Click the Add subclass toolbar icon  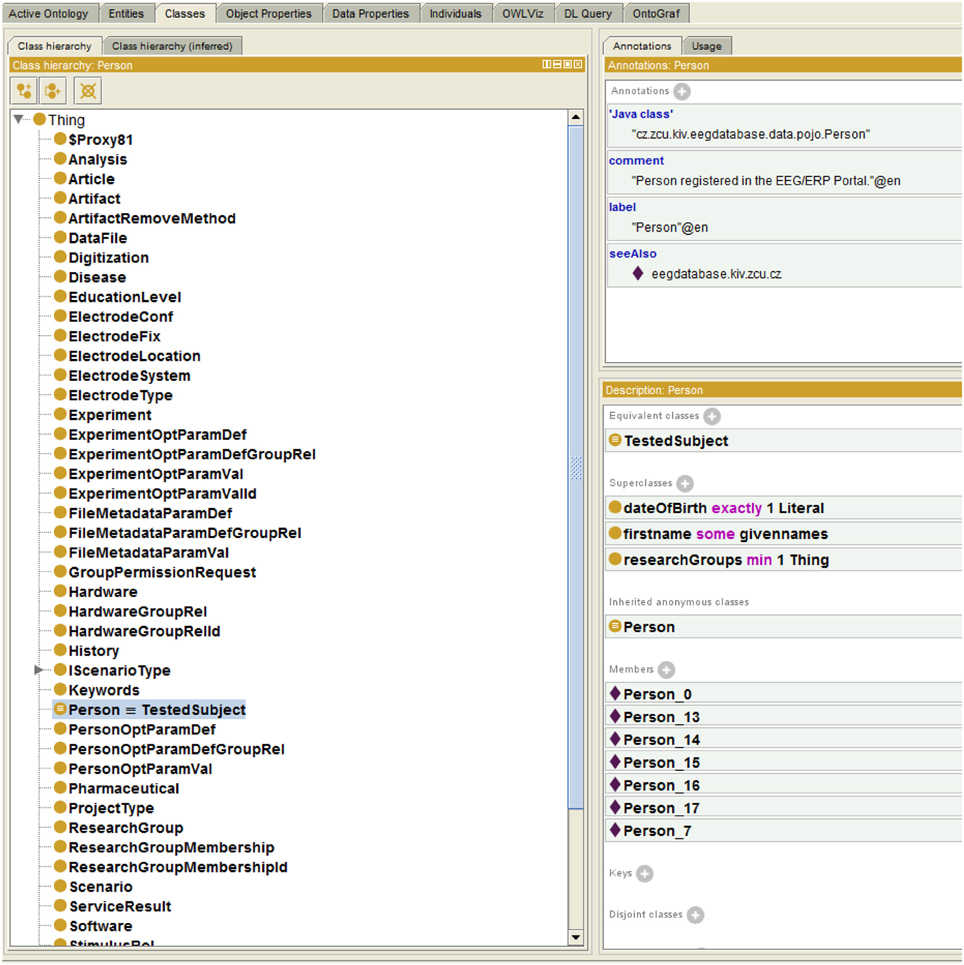point(24,91)
